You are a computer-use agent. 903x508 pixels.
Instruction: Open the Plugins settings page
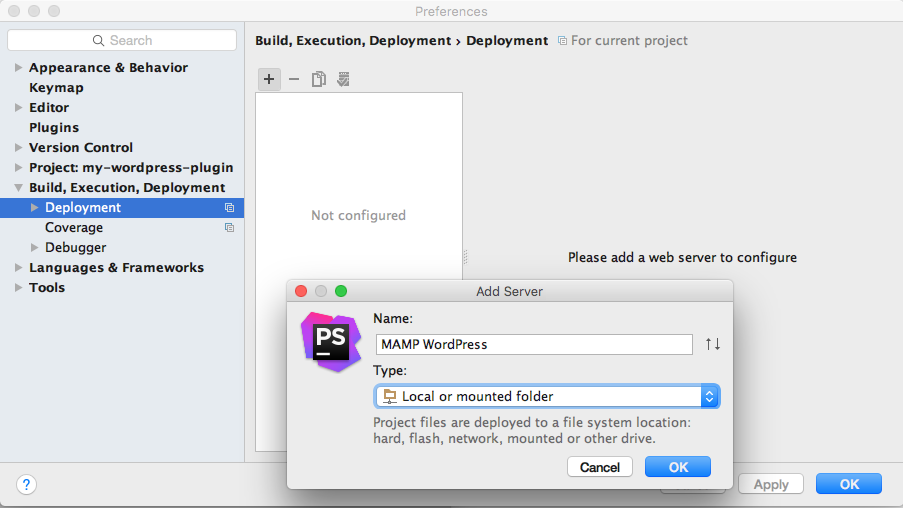pyautogui.click(x=54, y=127)
